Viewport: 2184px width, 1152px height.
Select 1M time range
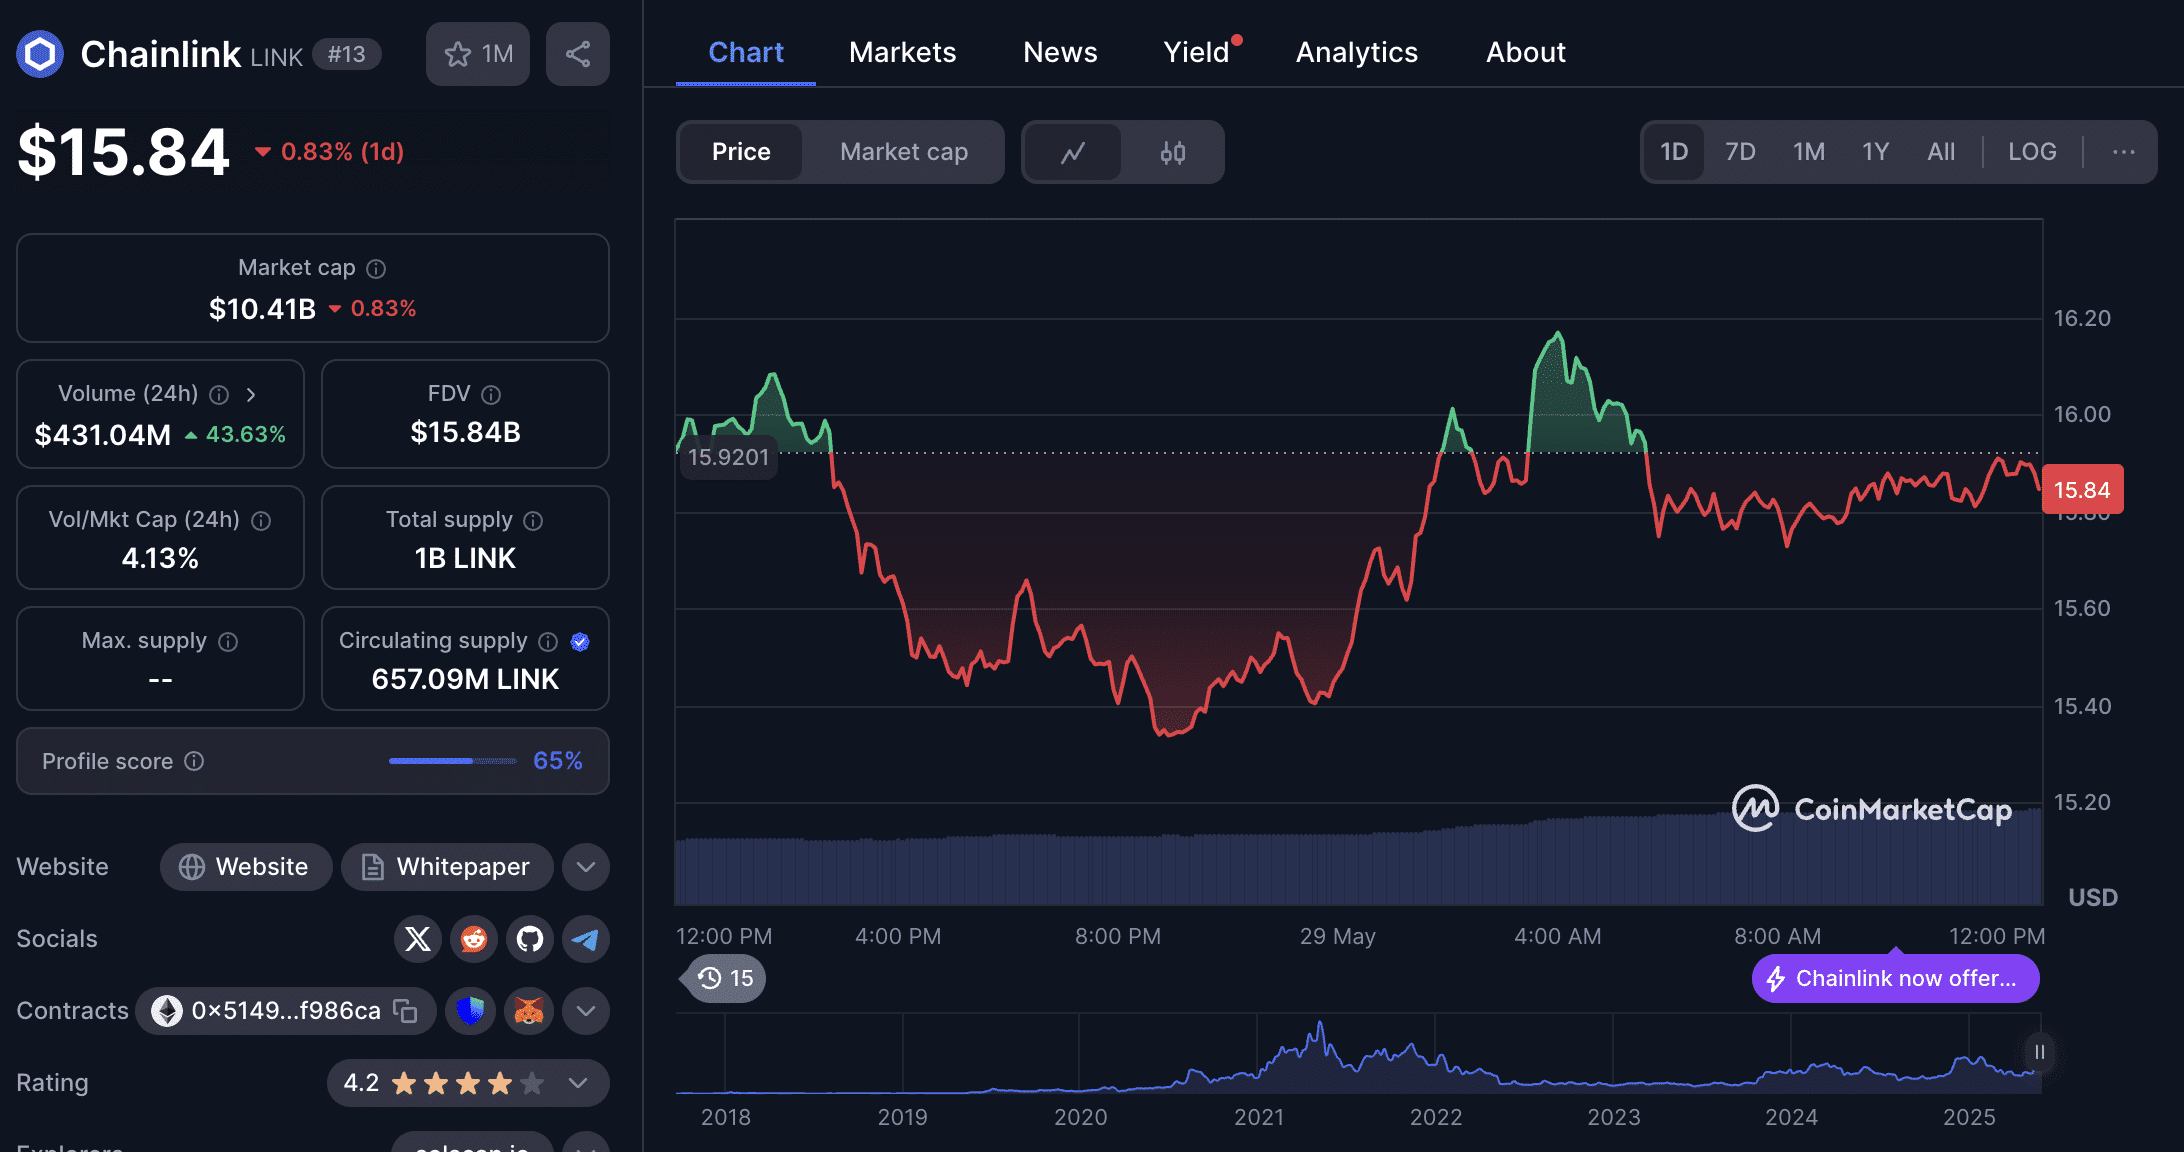pyautogui.click(x=1809, y=152)
